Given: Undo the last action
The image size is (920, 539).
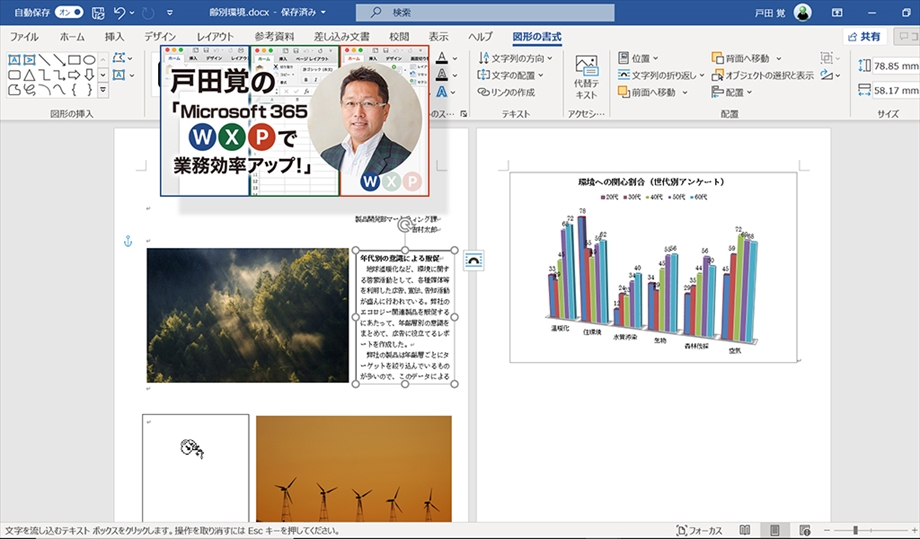Looking at the screenshot, I should [x=119, y=12].
